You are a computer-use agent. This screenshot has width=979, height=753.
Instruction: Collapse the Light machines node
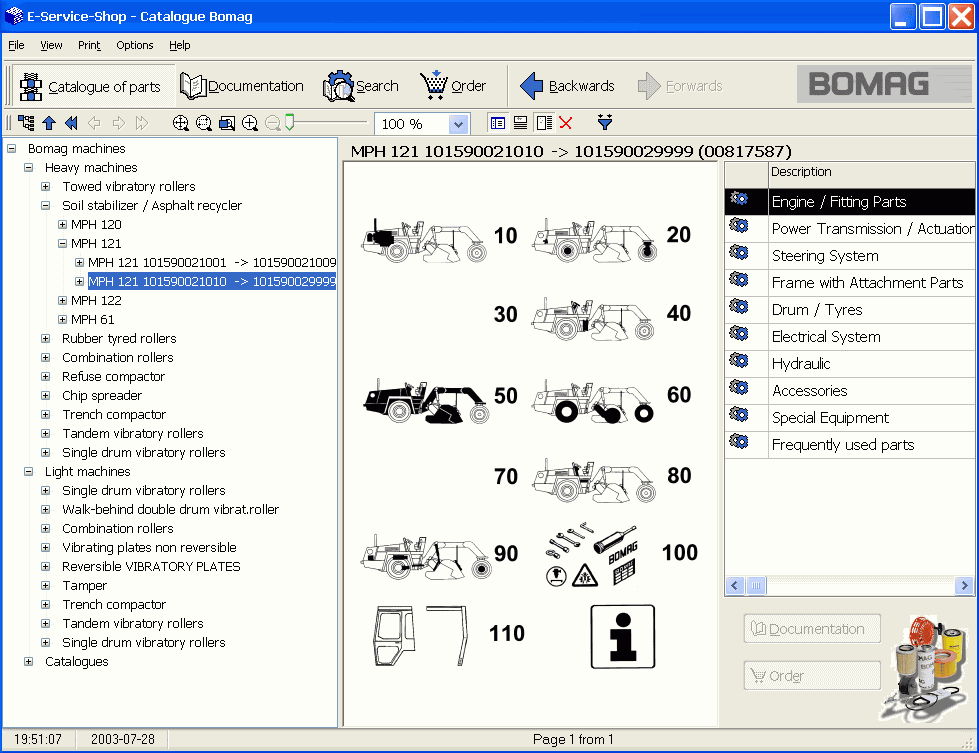click(x=28, y=471)
